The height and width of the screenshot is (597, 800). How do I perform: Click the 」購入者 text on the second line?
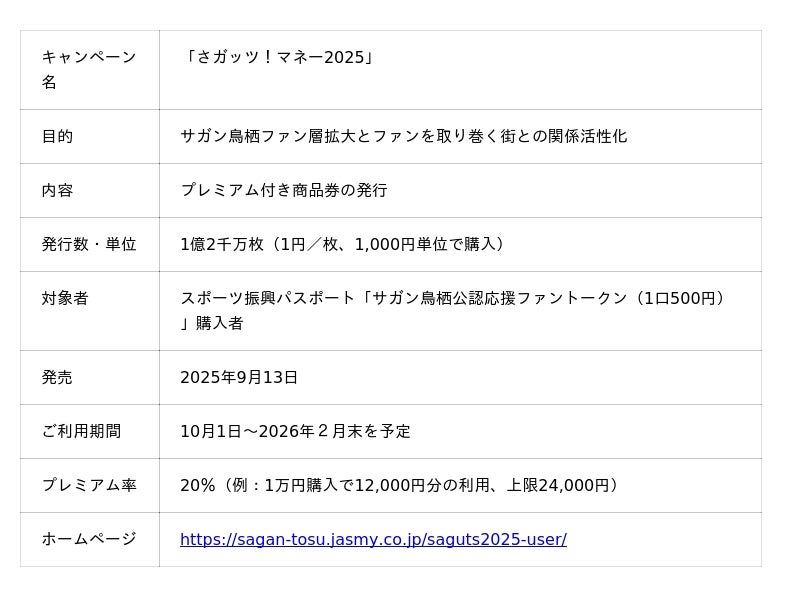[x=211, y=323]
